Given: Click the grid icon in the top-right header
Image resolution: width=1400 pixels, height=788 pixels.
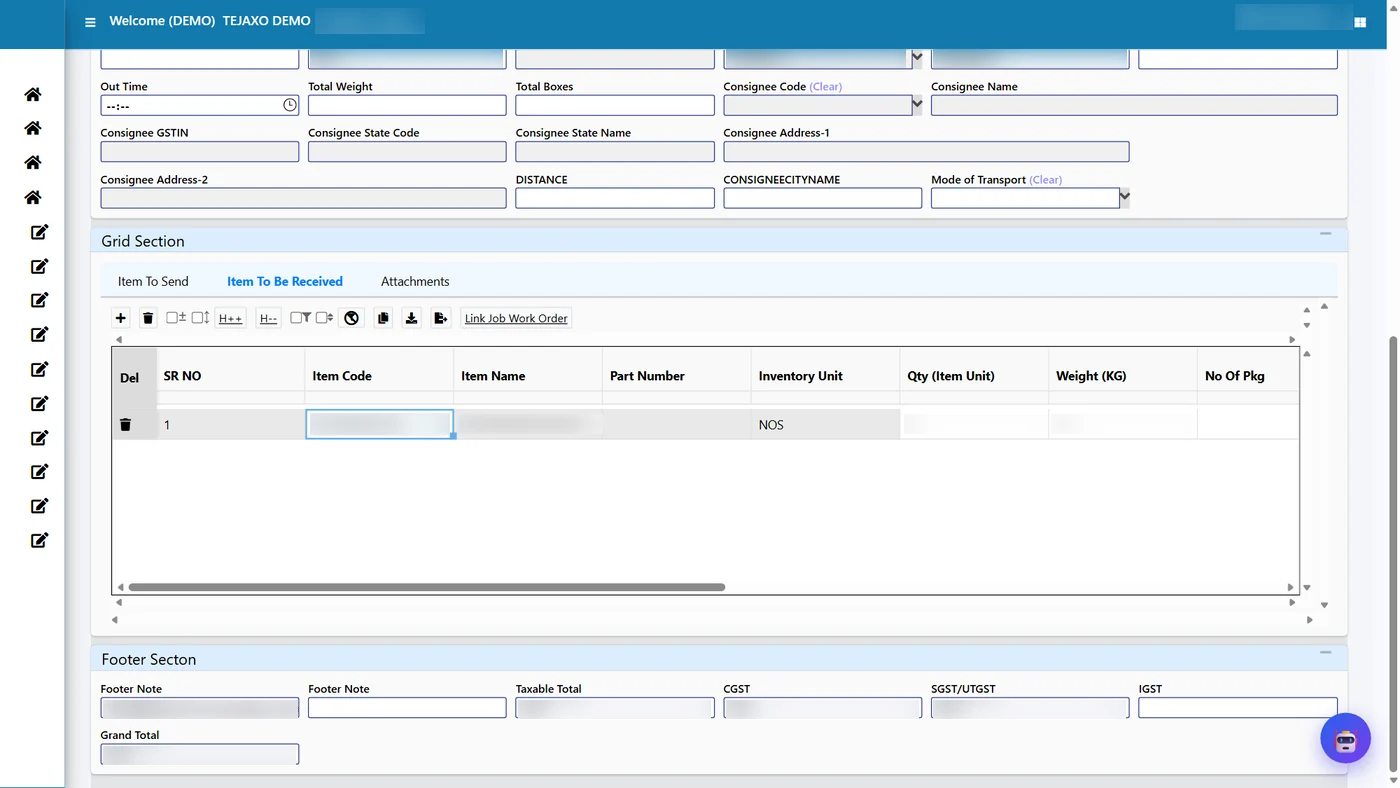Looking at the screenshot, I should click(1360, 22).
